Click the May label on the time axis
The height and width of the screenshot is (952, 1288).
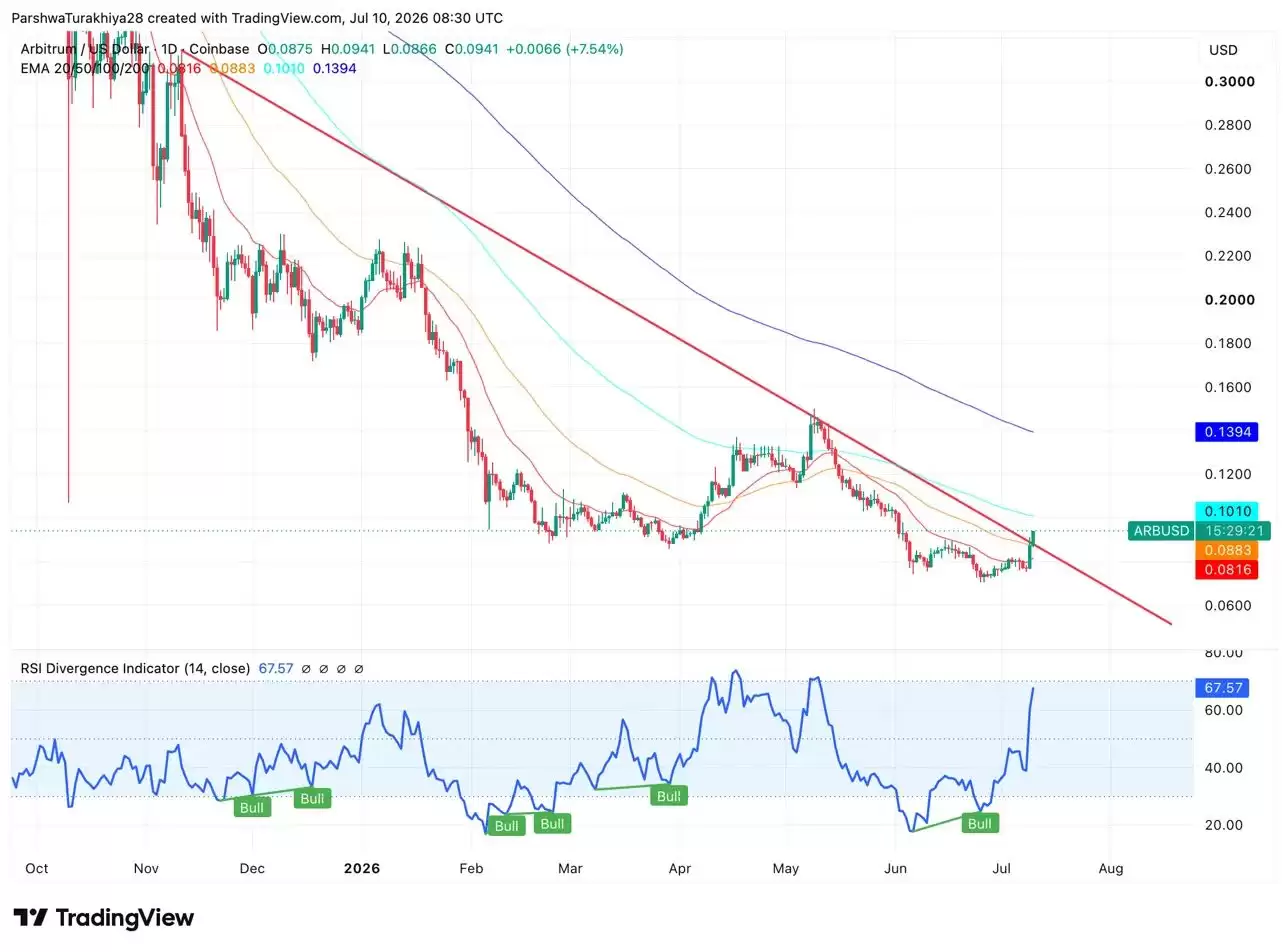click(x=786, y=869)
